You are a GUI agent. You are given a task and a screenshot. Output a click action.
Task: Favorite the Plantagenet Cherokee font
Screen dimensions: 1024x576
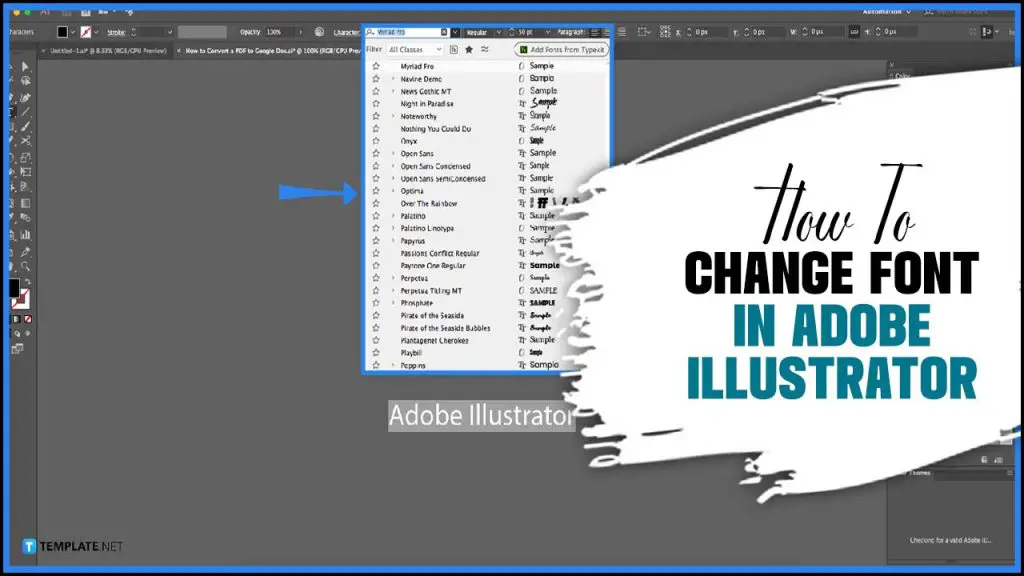[x=376, y=340]
